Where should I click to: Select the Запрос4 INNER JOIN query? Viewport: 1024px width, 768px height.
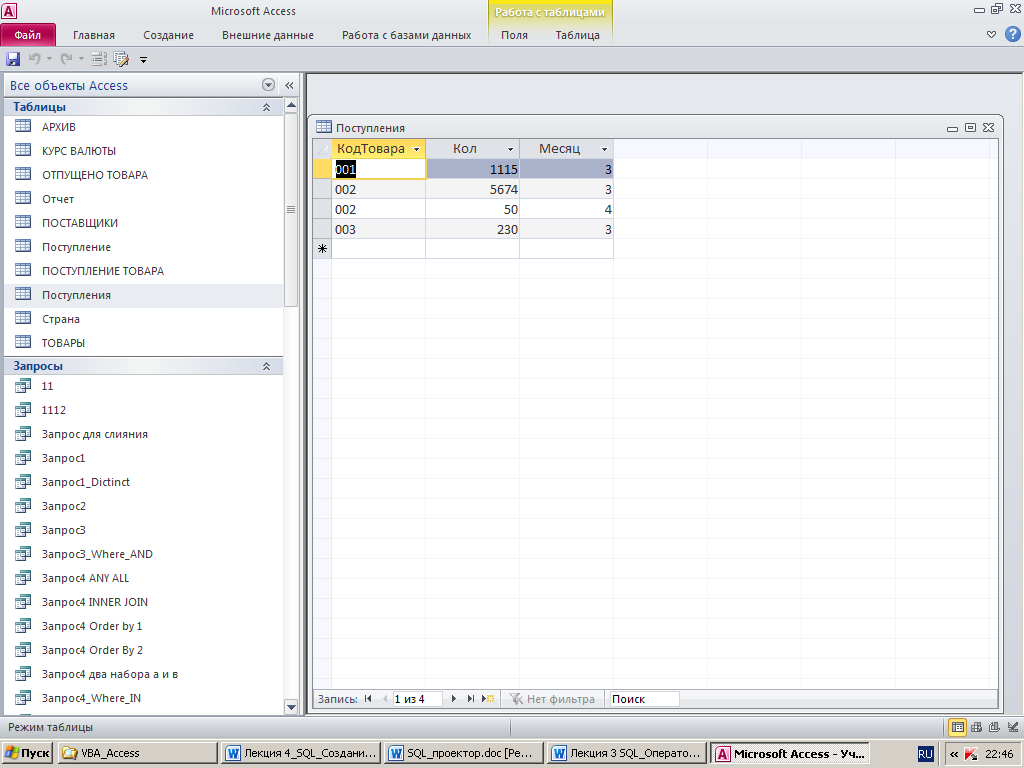coord(95,602)
